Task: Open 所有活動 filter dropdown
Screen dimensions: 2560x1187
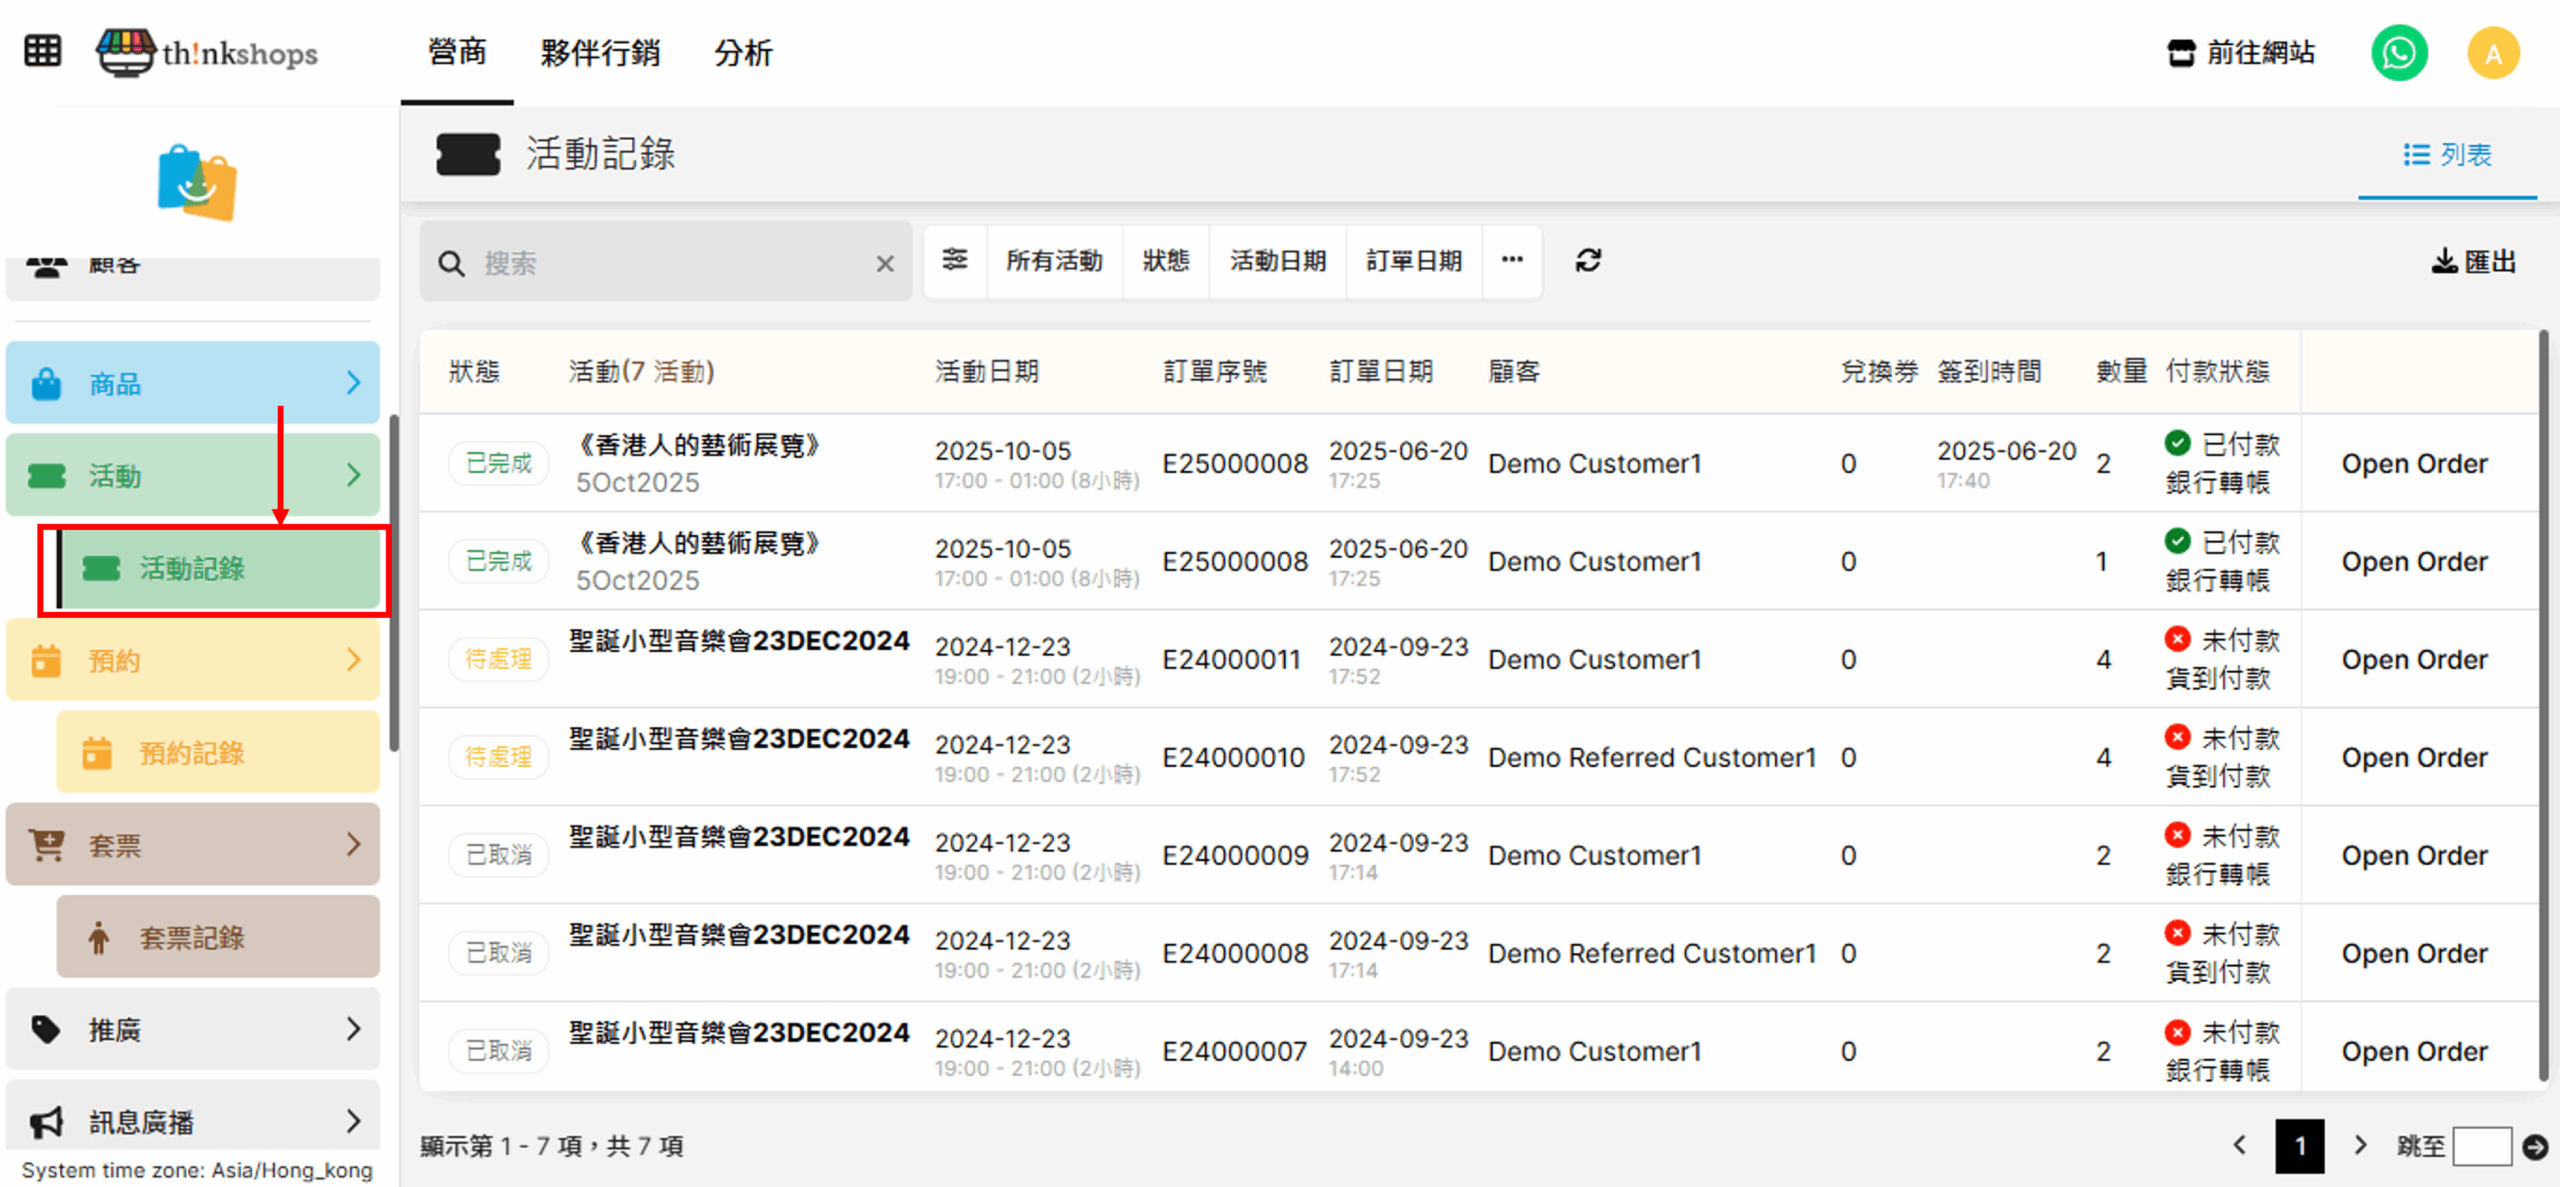Action: 1054,261
